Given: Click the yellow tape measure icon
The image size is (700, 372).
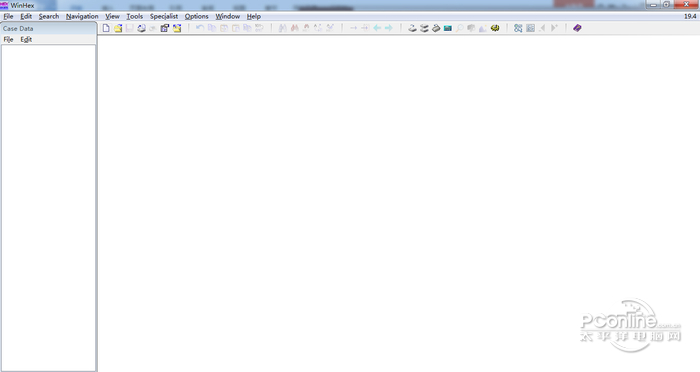Looking at the screenshot, I should (495, 28).
